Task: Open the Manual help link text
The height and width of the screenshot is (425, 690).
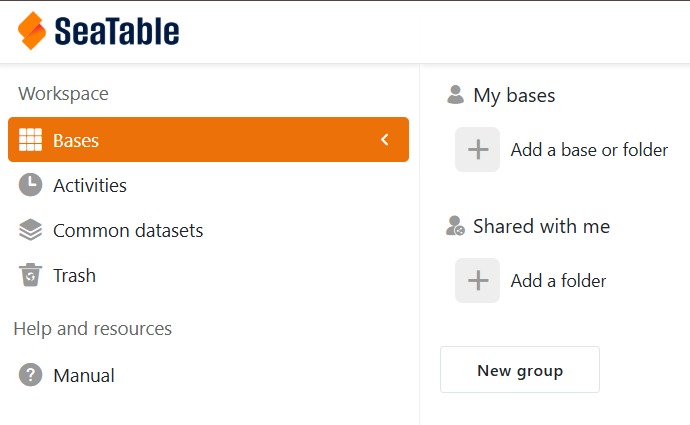Action: (x=84, y=376)
